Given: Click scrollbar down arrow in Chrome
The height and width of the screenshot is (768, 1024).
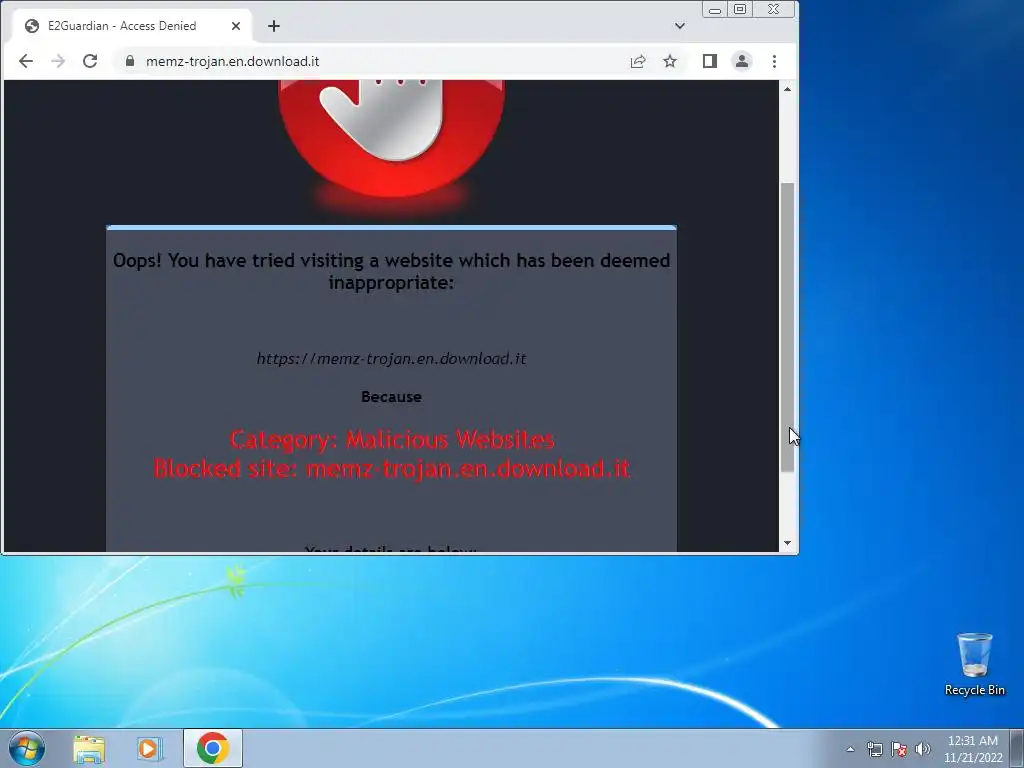Looking at the screenshot, I should tap(788, 543).
